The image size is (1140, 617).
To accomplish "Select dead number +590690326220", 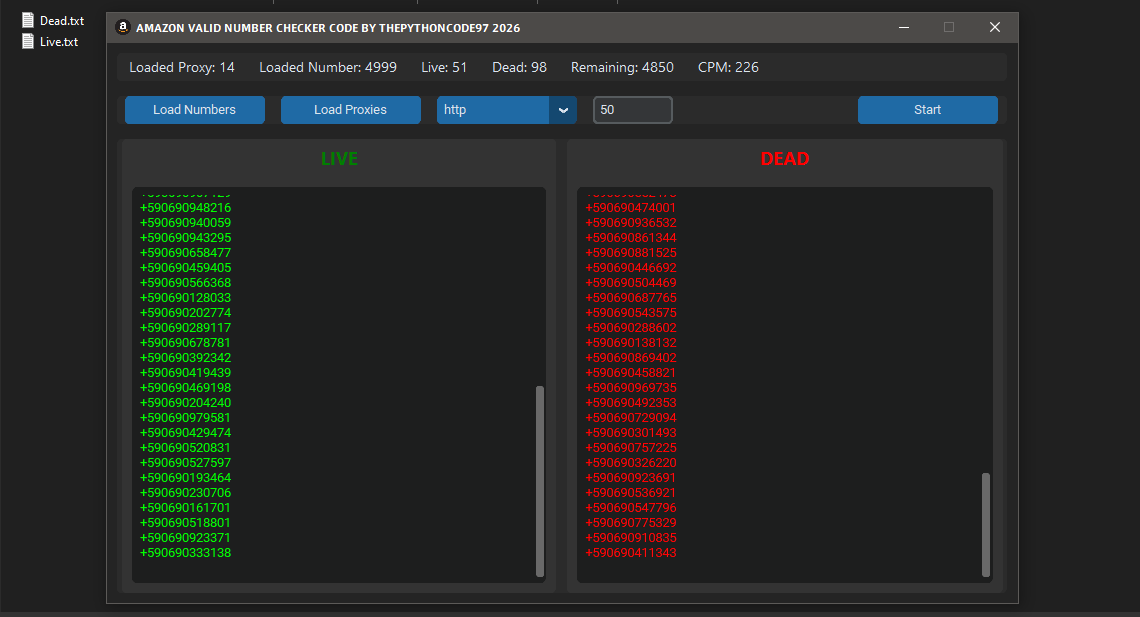I will 631,463.
